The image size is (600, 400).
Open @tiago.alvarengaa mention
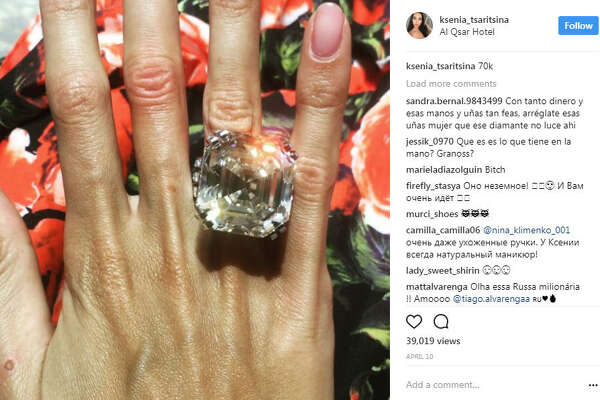click(x=491, y=299)
